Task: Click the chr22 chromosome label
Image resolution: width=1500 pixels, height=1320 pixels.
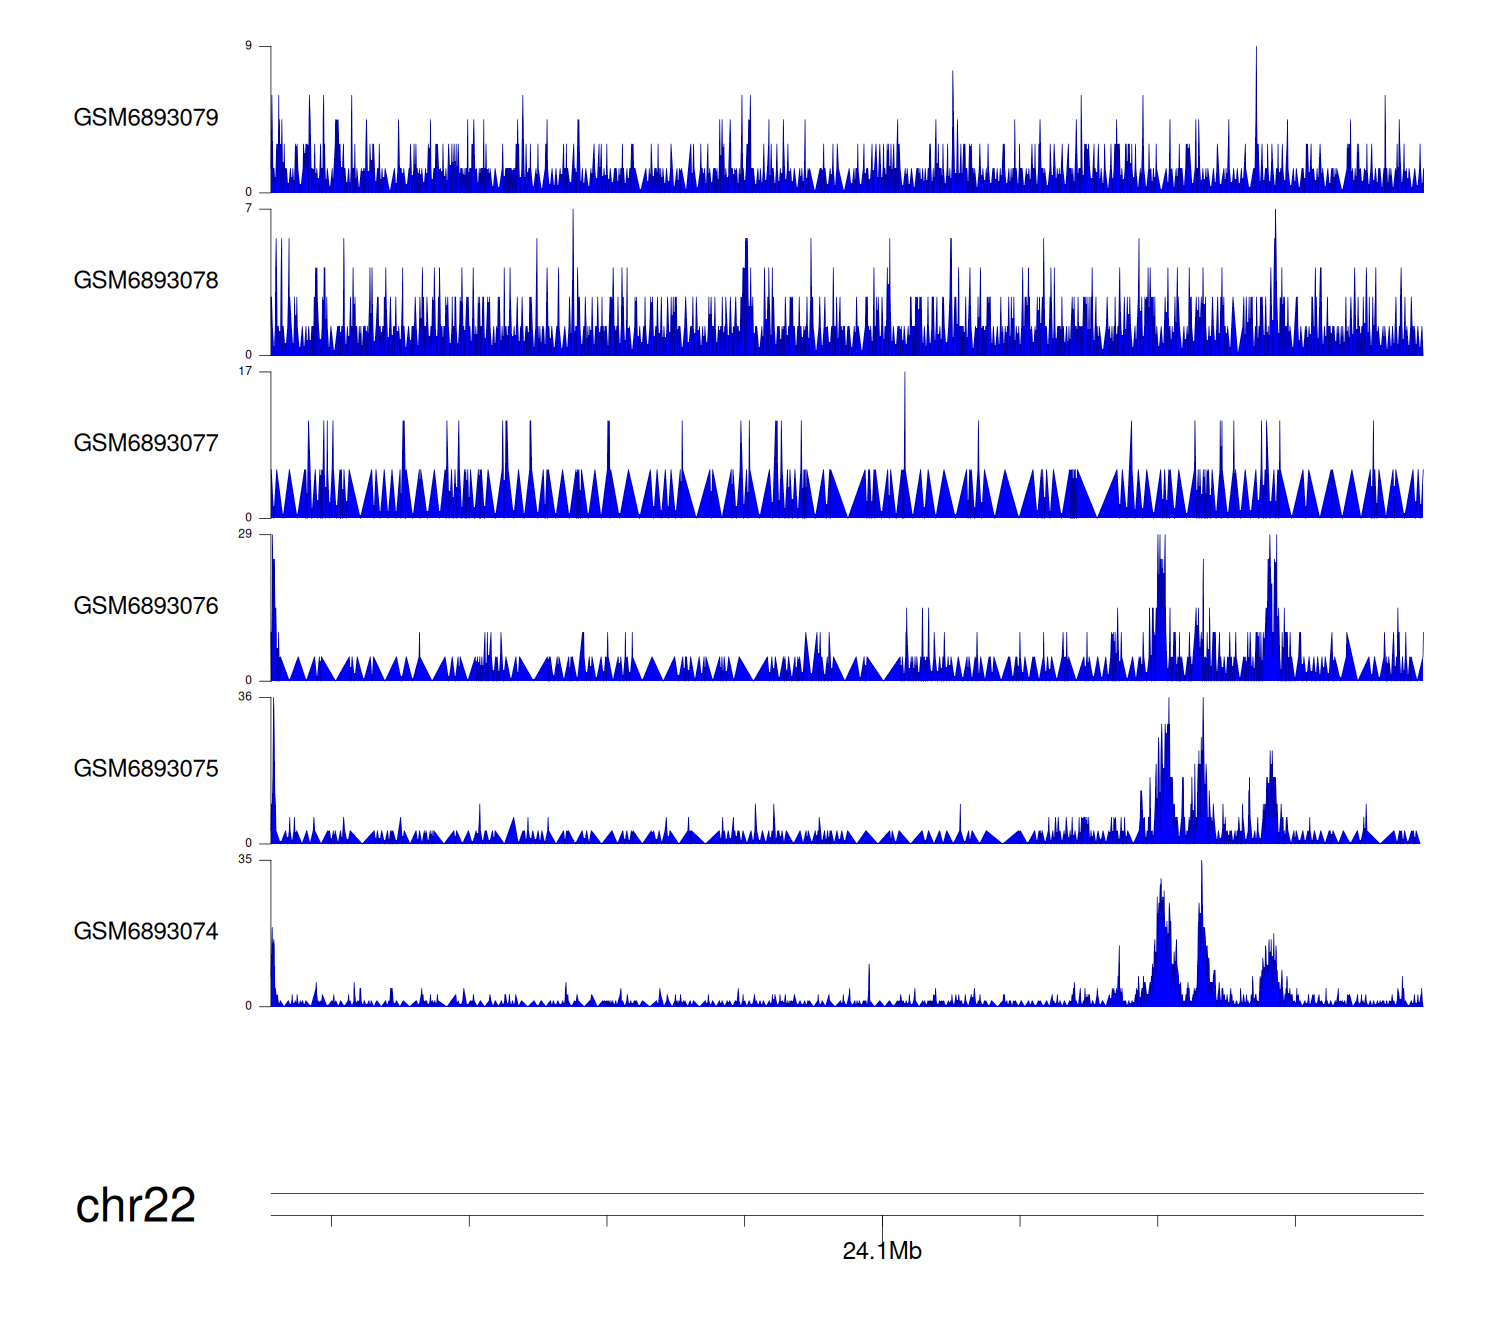Action: 135,1205
